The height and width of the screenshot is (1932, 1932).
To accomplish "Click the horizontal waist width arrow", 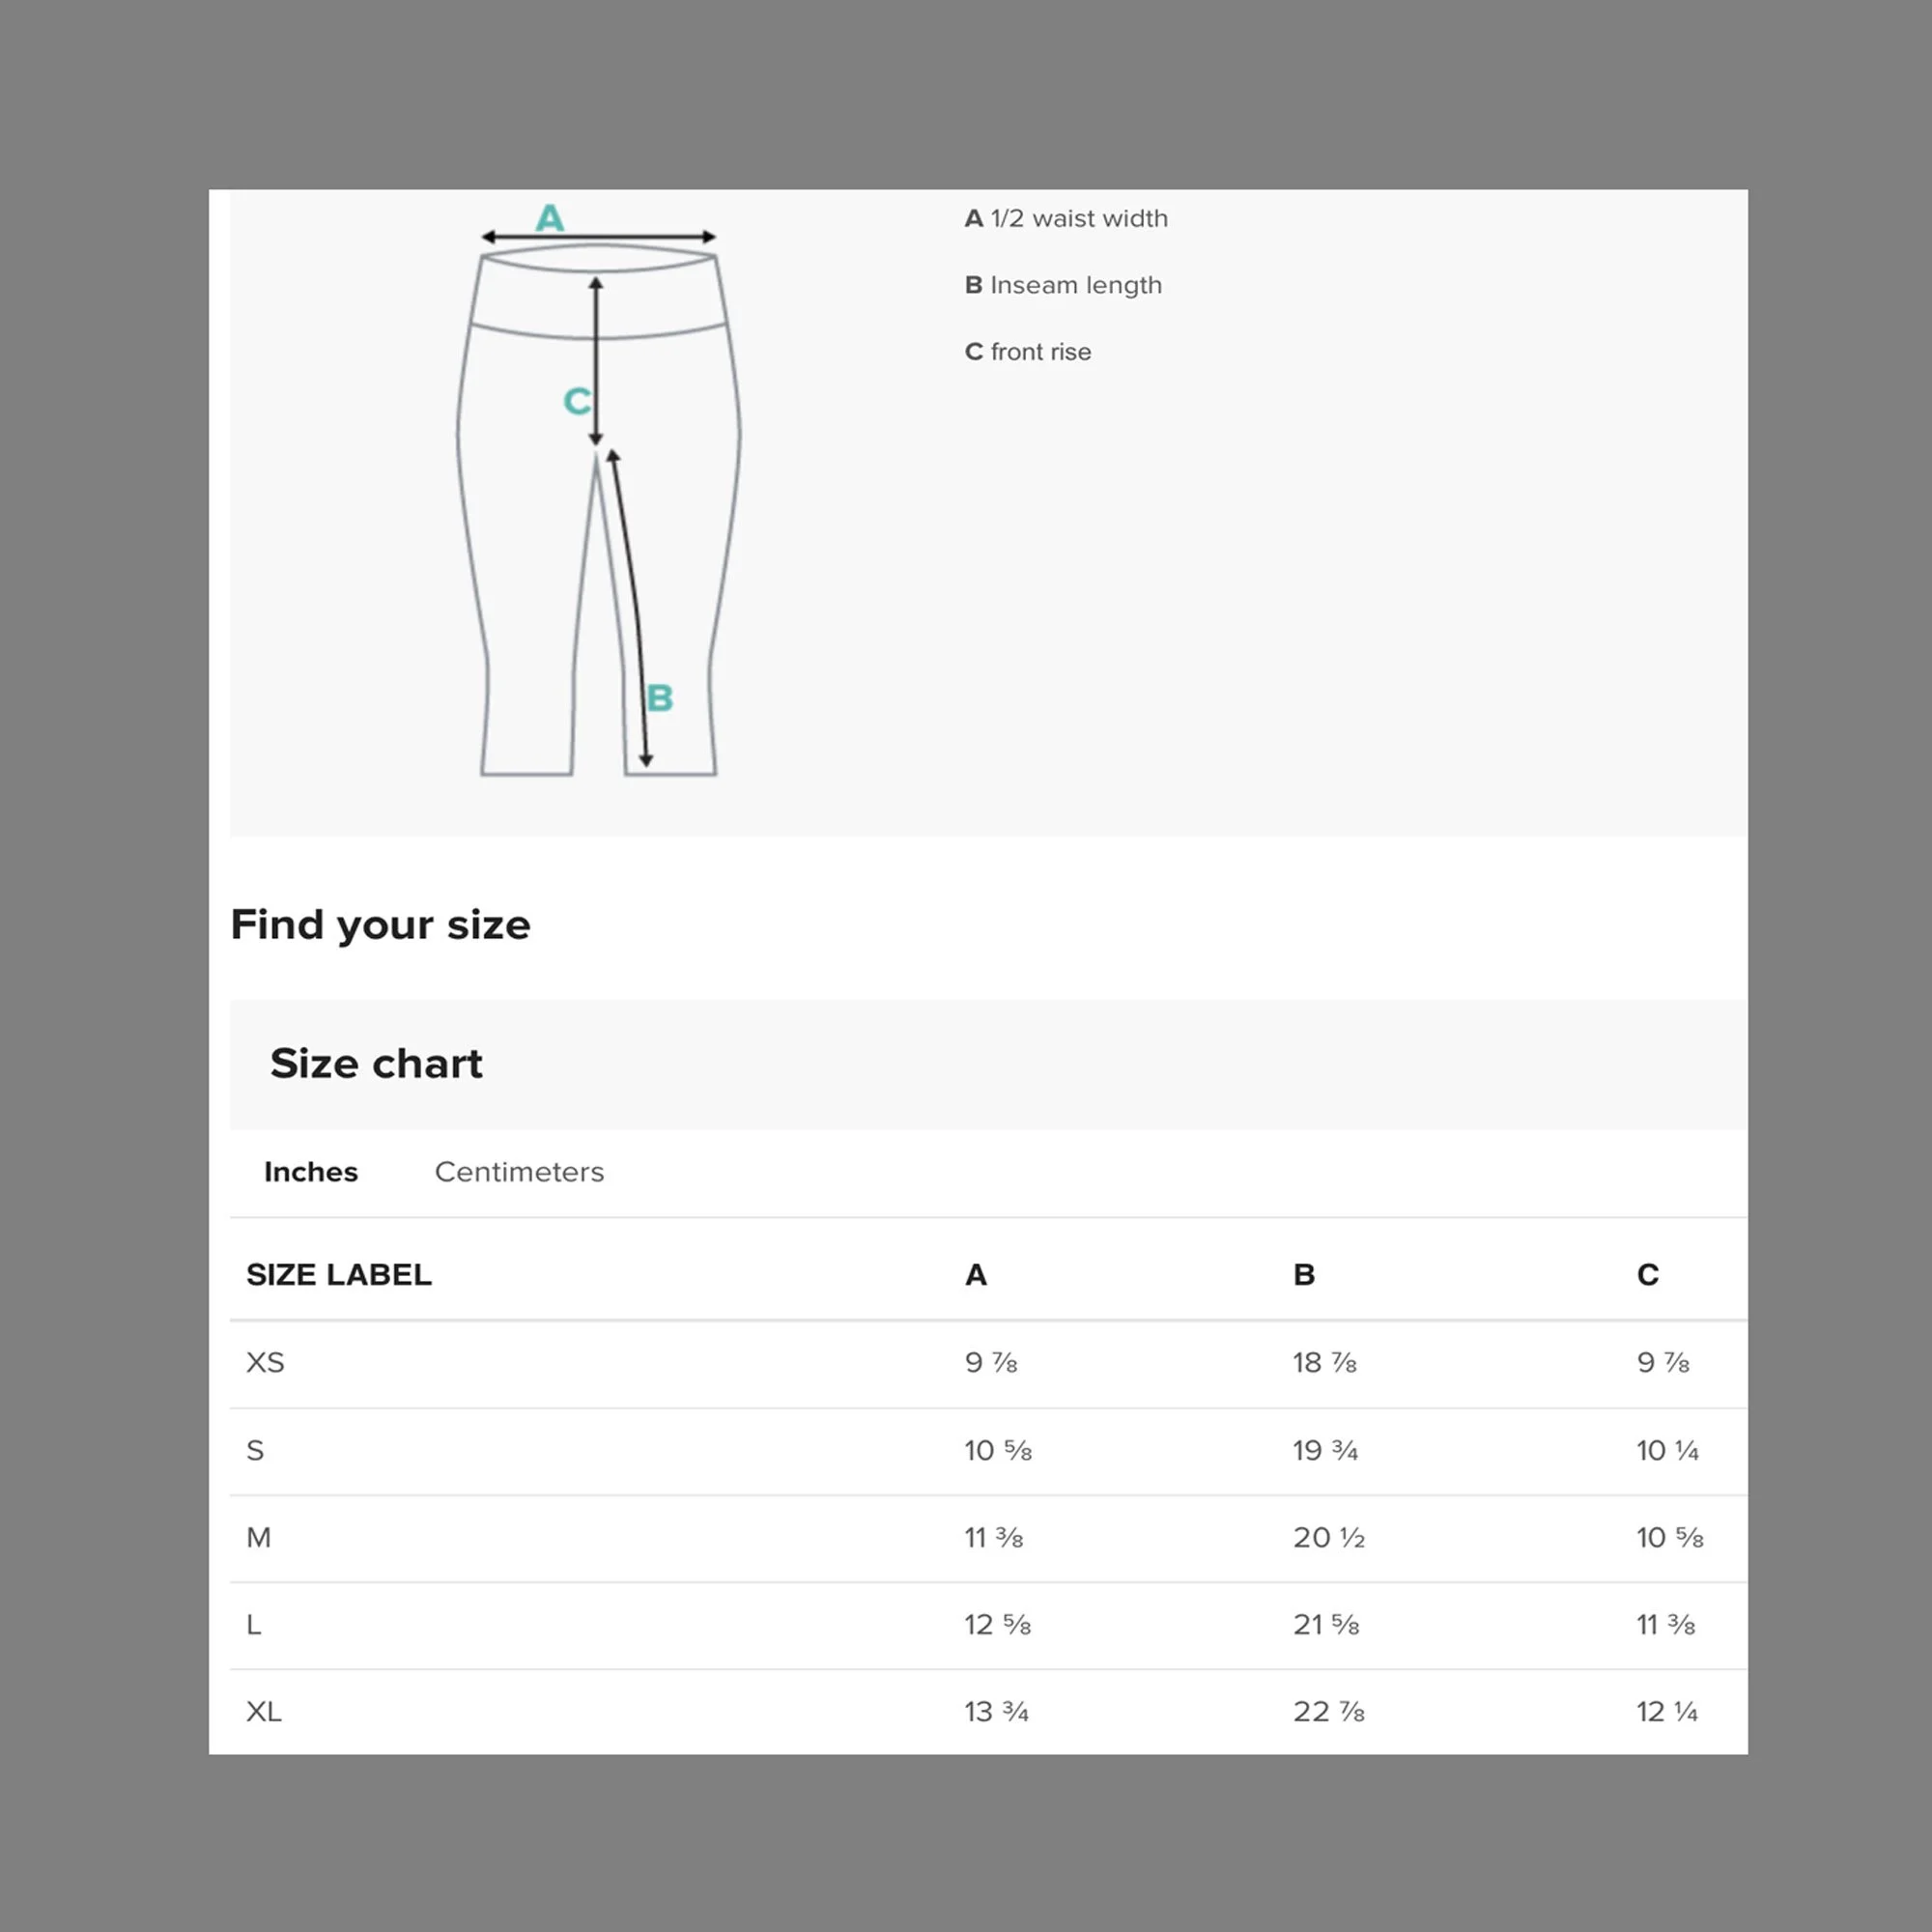I will coord(598,237).
